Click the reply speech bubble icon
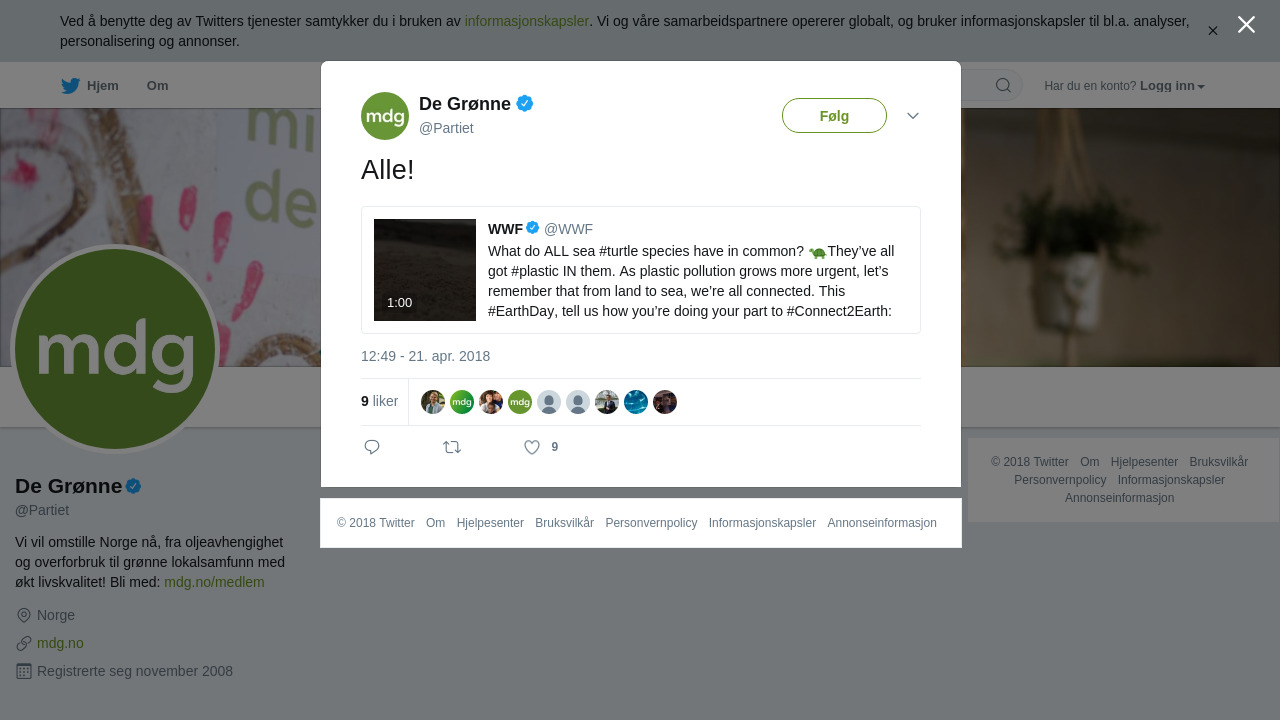The image size is (1280, 720). coord(372,447)
